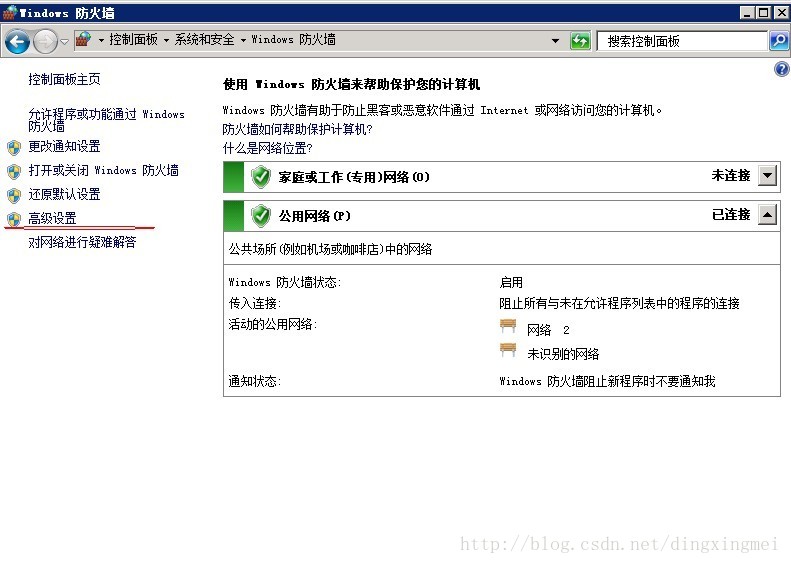
Task: Open dropdown arrow before 控制面板 breadcrumb
Action: click(101, 40)
